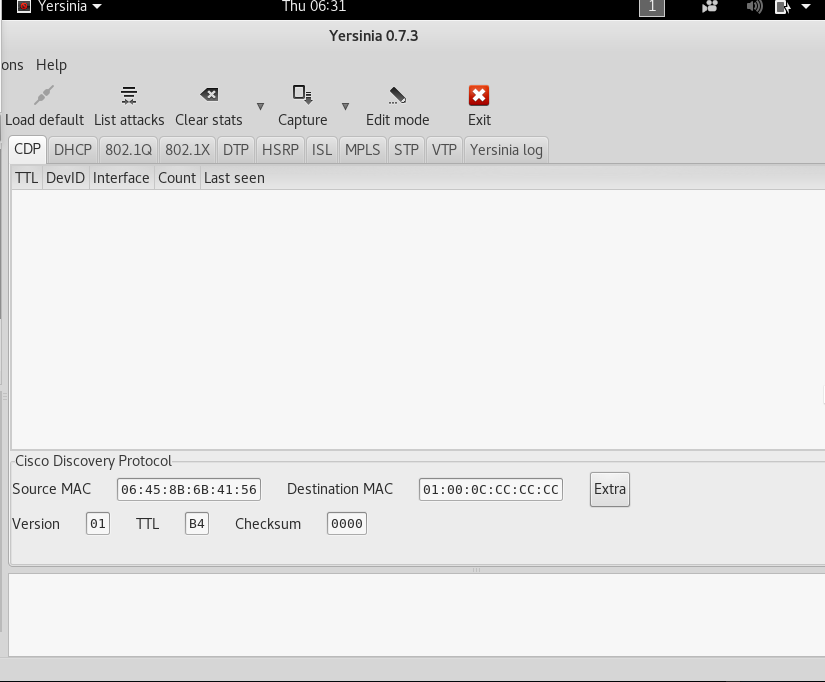825x682 pixels.
Task: Switch to the DTP tab
Action: tap(236, 150)
